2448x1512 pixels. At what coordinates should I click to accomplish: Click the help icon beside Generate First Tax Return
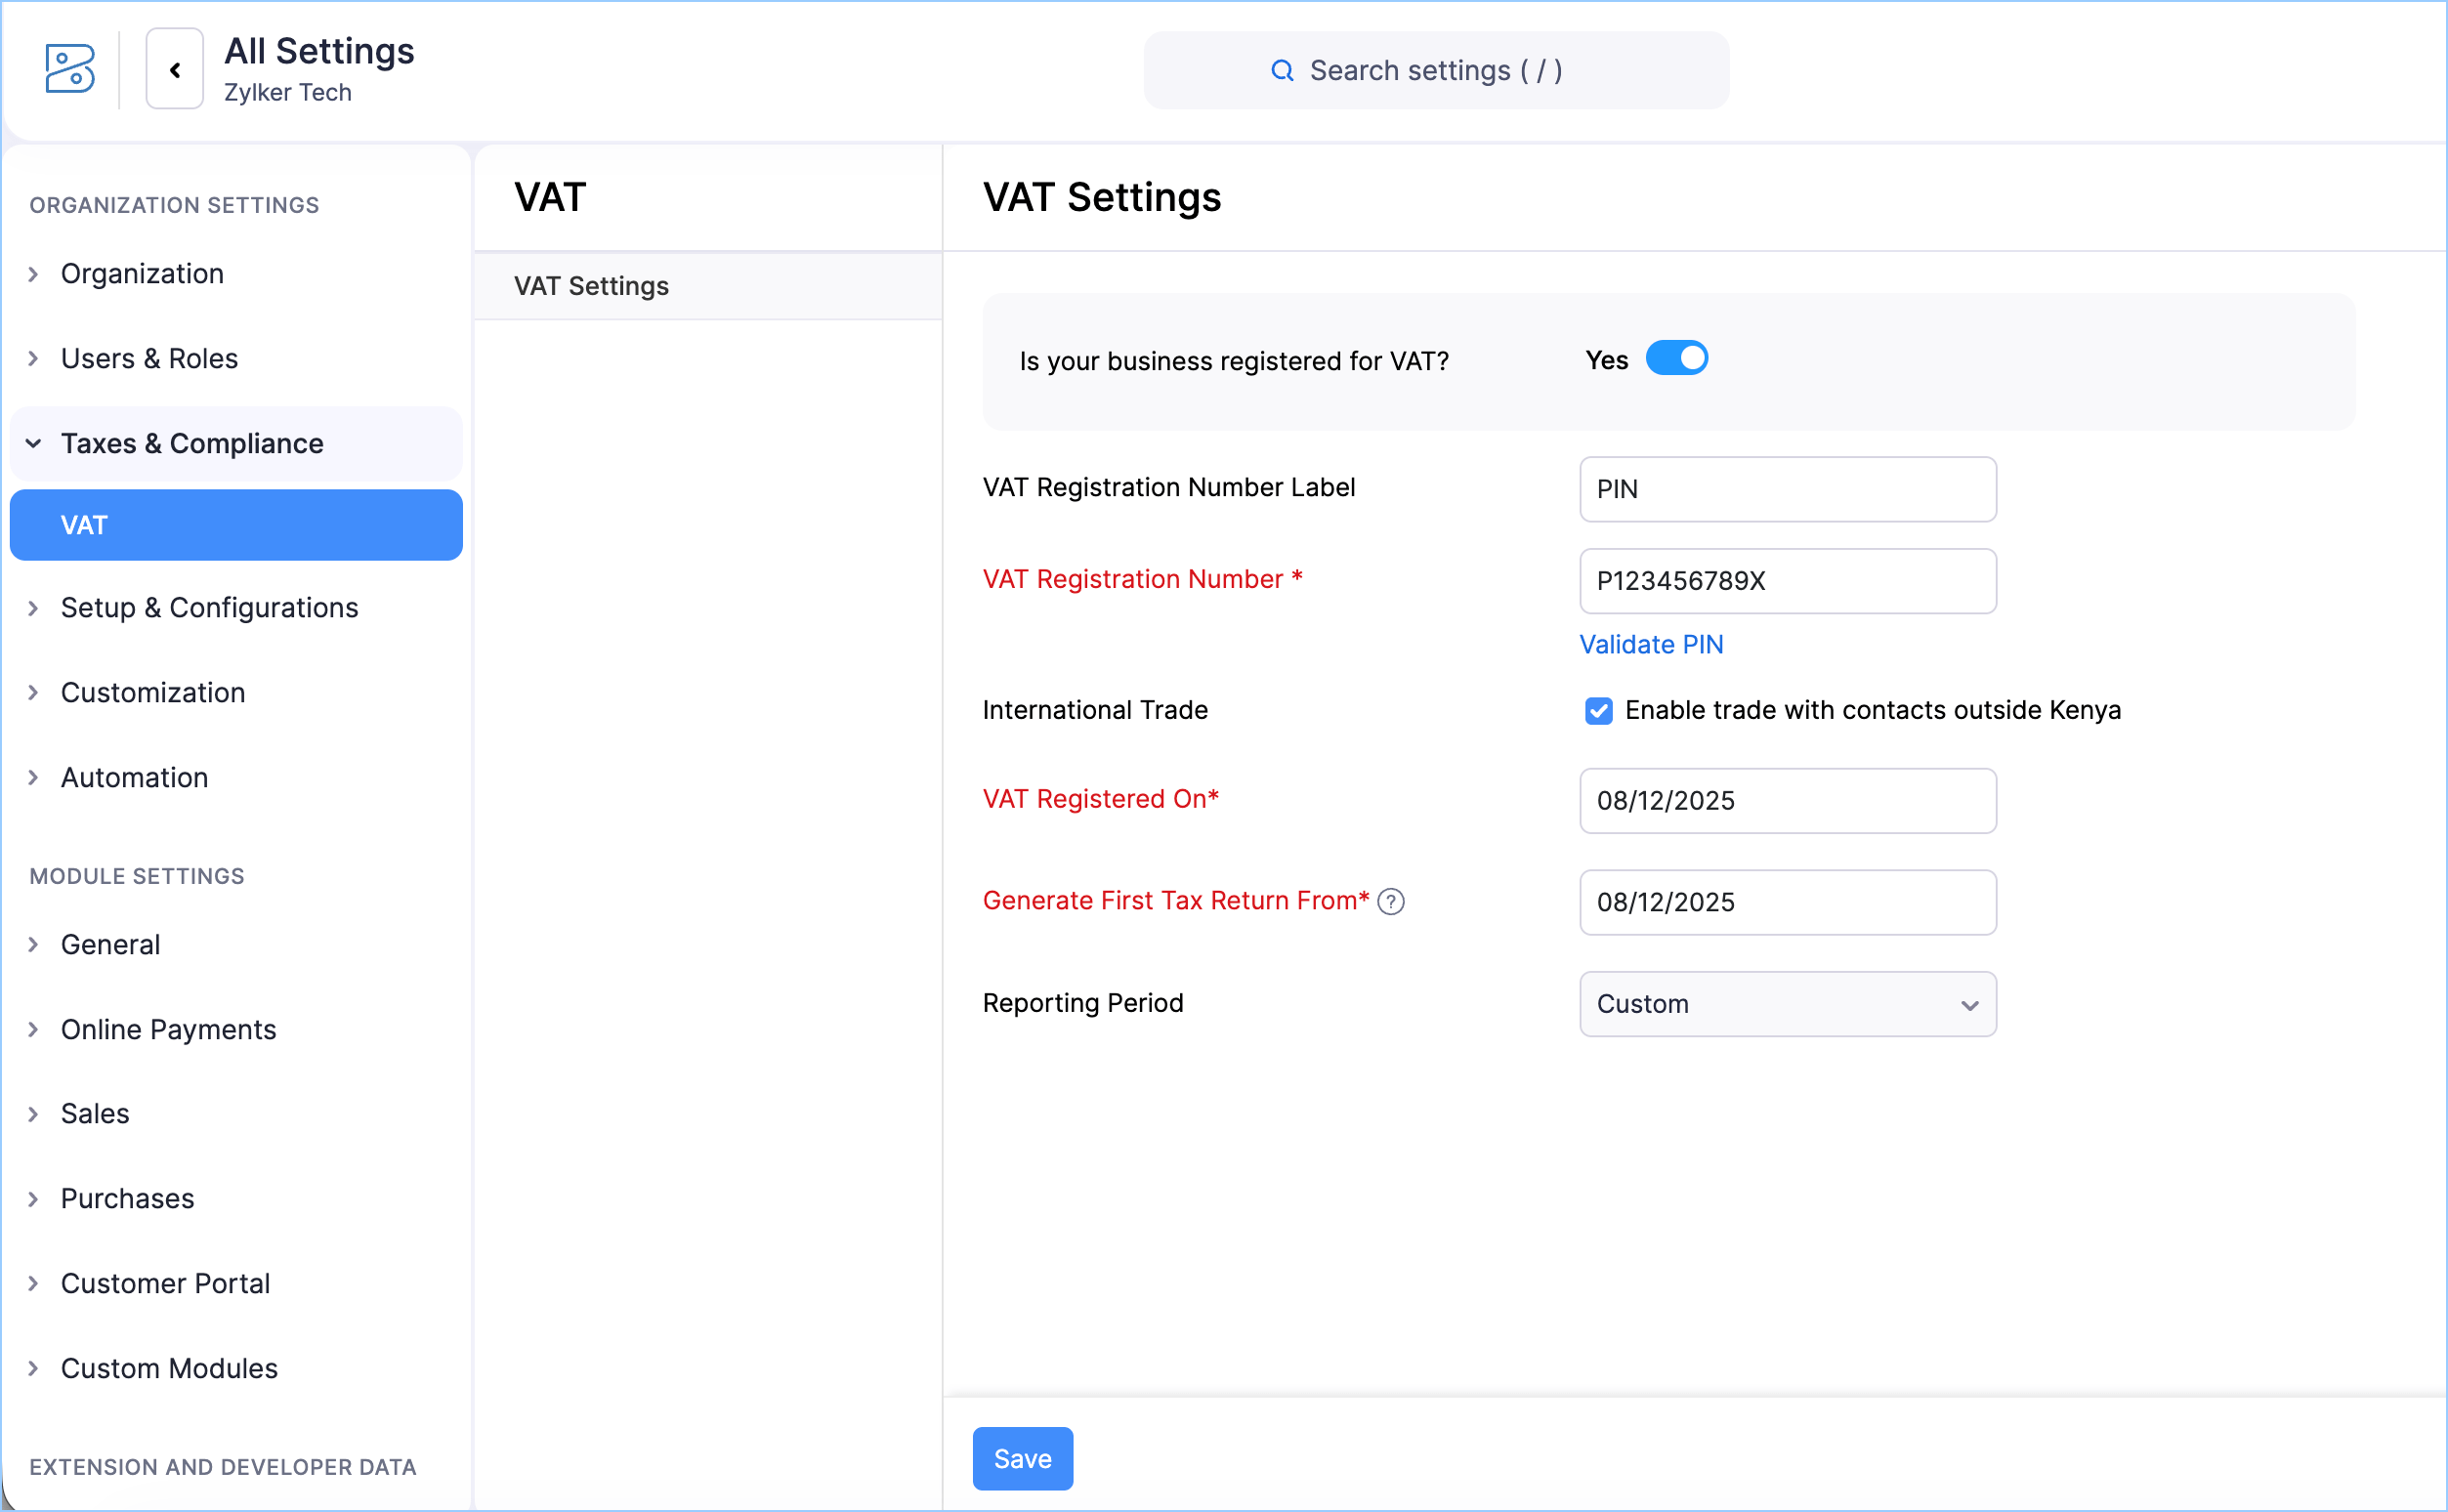pos(1391,902)
